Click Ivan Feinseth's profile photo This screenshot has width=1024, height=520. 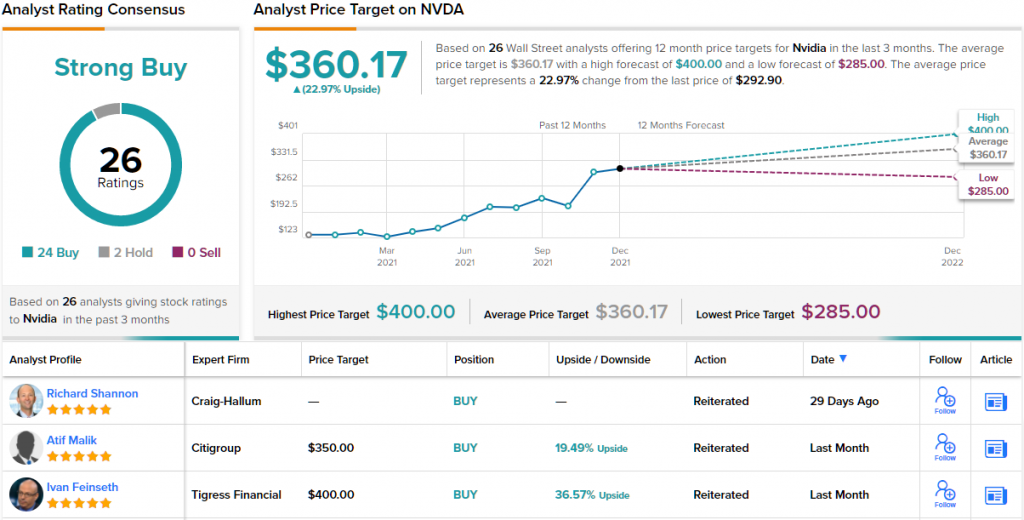tap(27, 495)
